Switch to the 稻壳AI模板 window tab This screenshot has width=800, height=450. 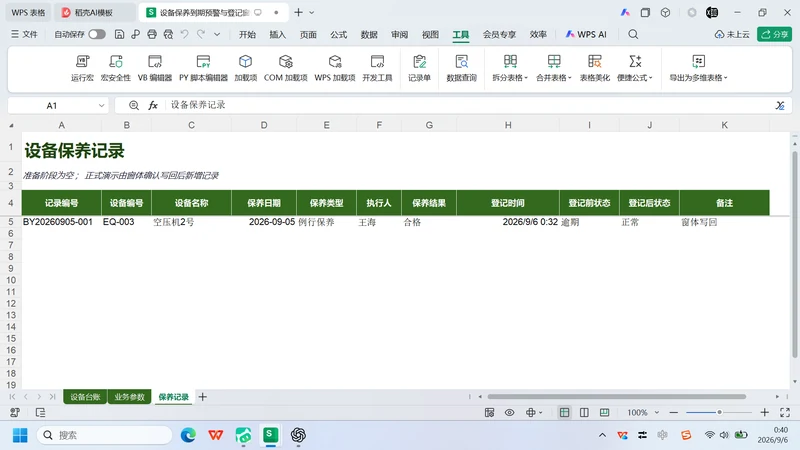(x=94, y=12)
